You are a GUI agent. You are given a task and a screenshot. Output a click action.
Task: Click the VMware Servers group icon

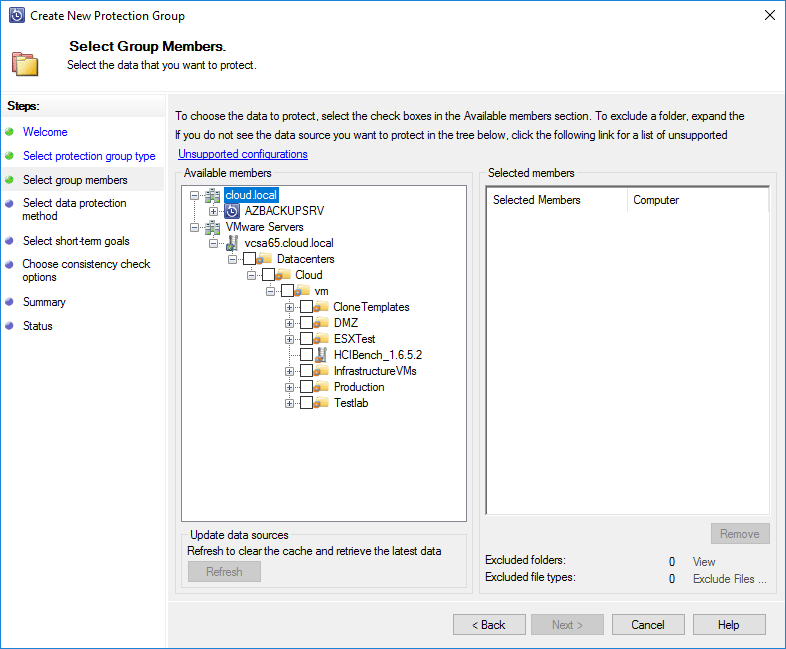(x=212, y=227)
